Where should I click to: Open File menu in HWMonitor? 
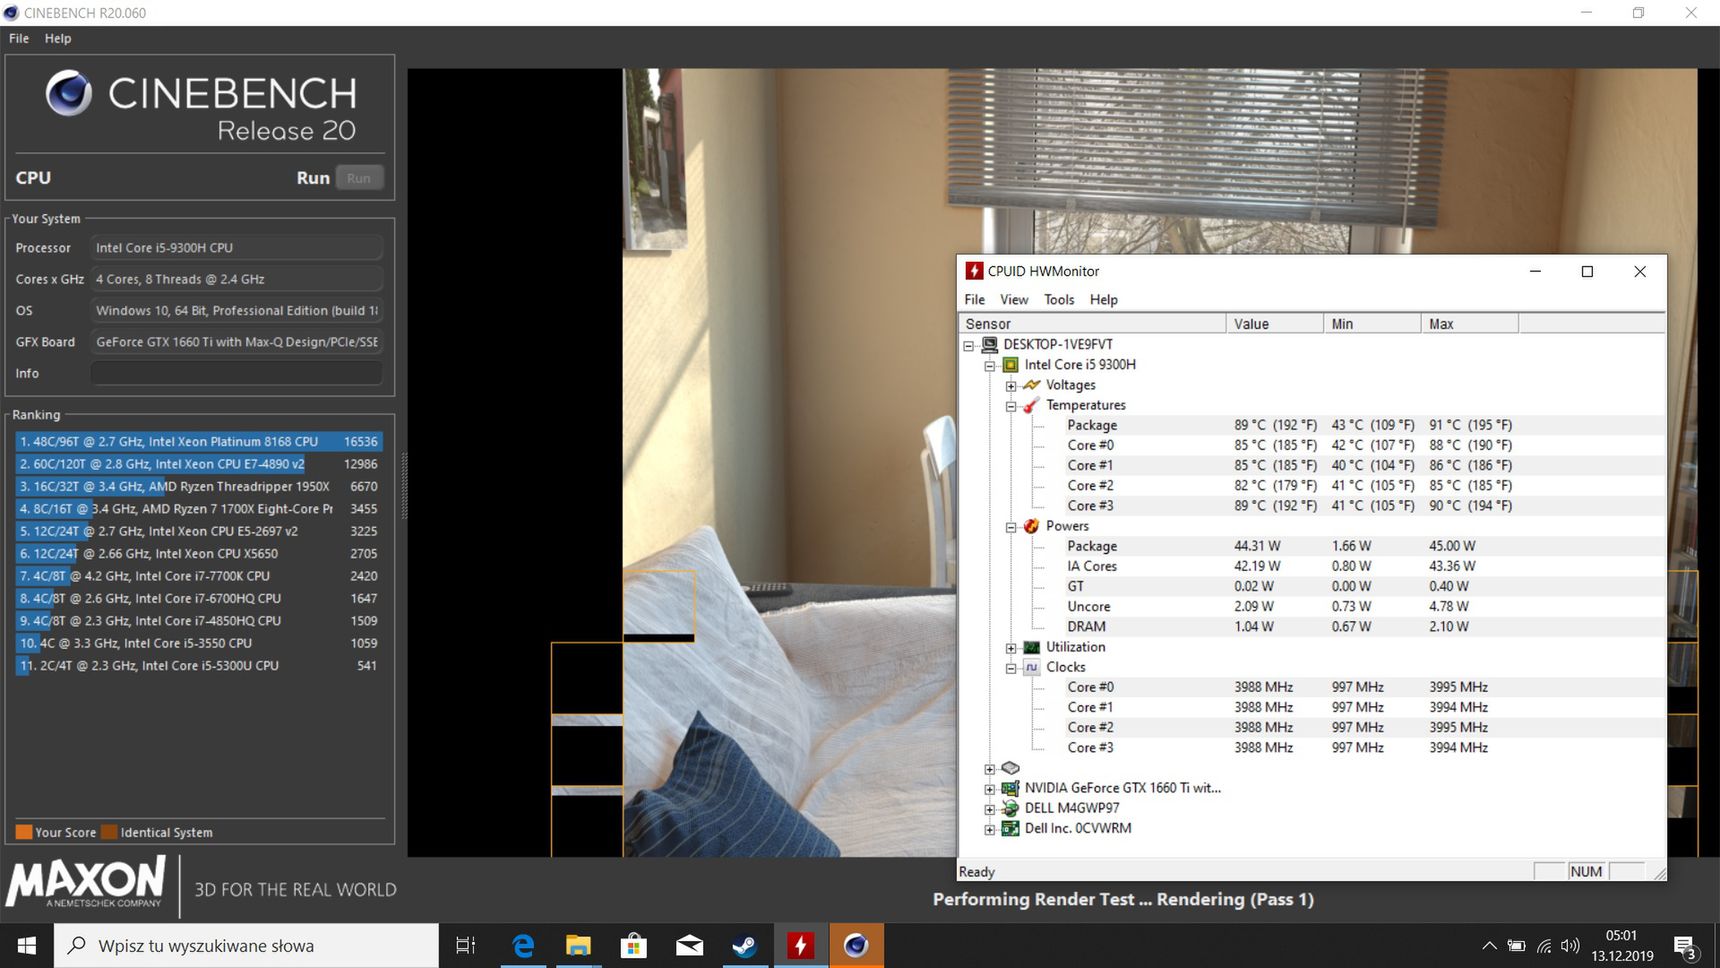975,299
